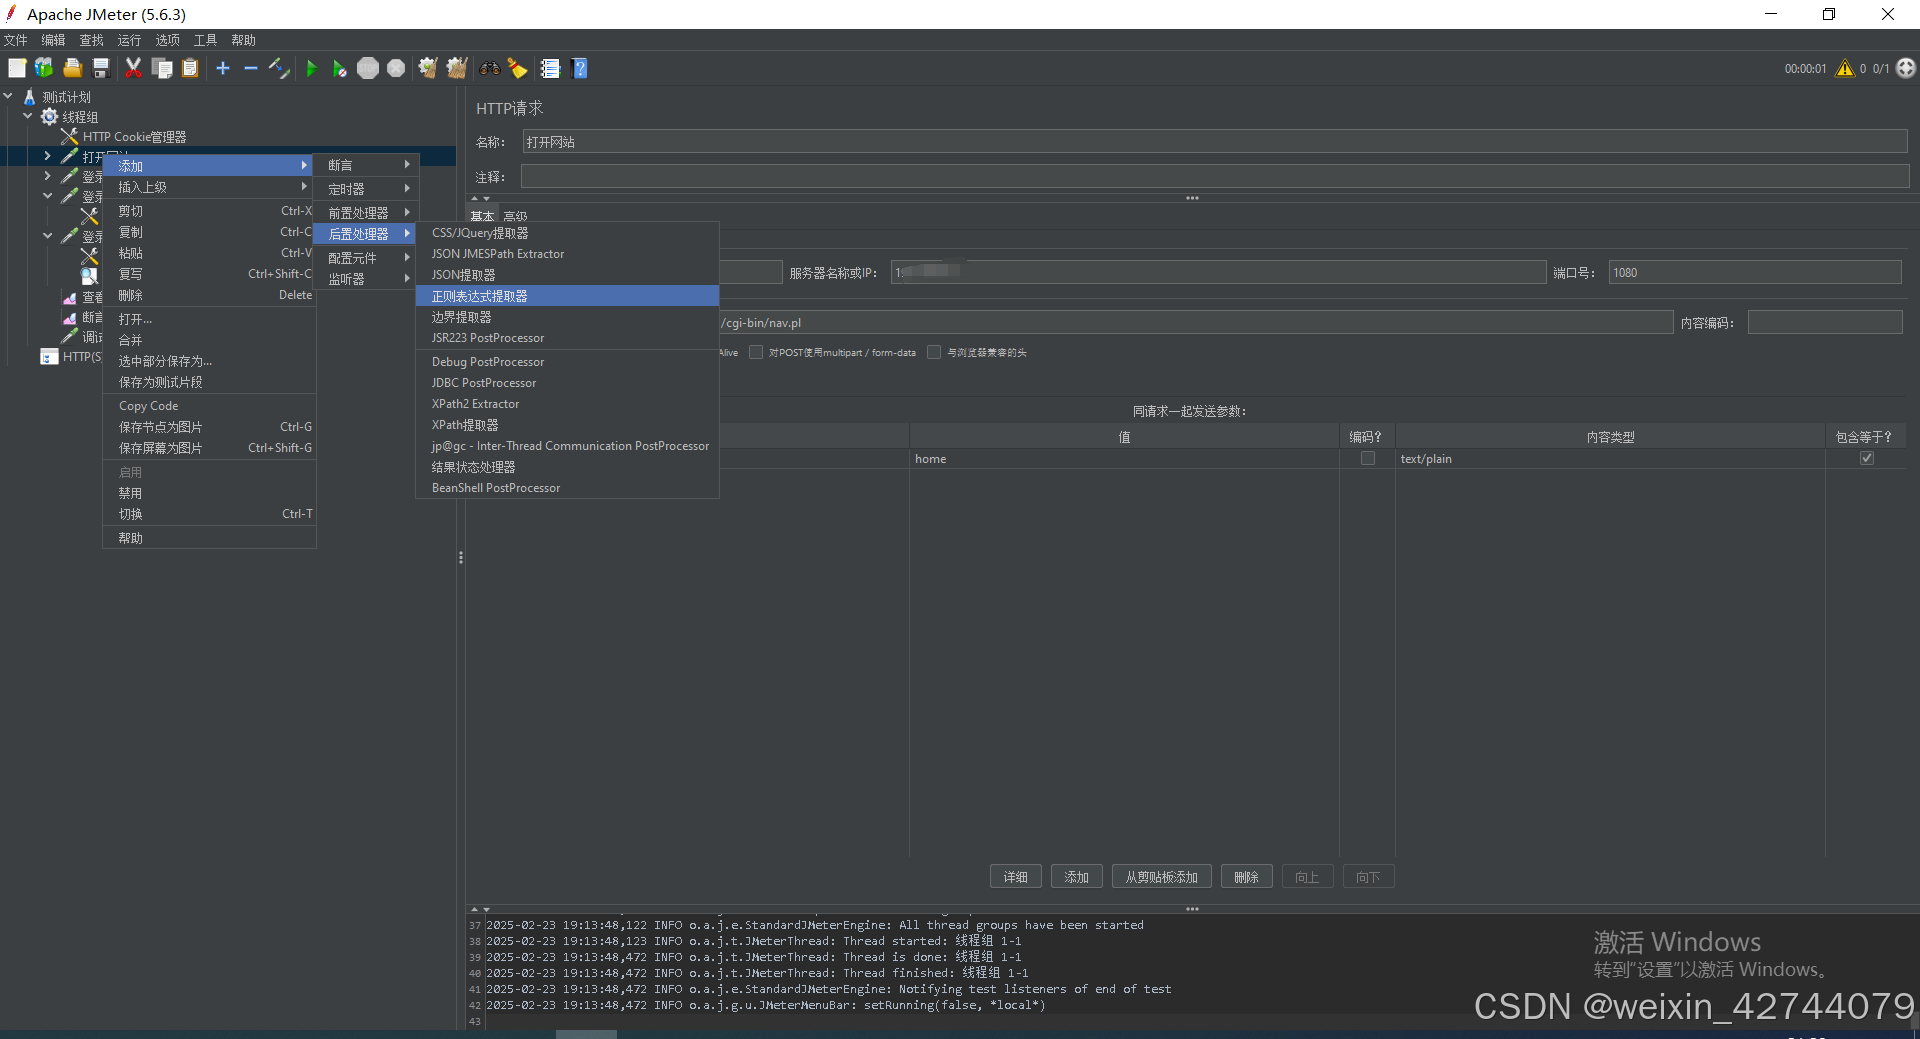Shut down threads with the round X icon
This screenshot has width=1920, height=1039.
point(396,68)
